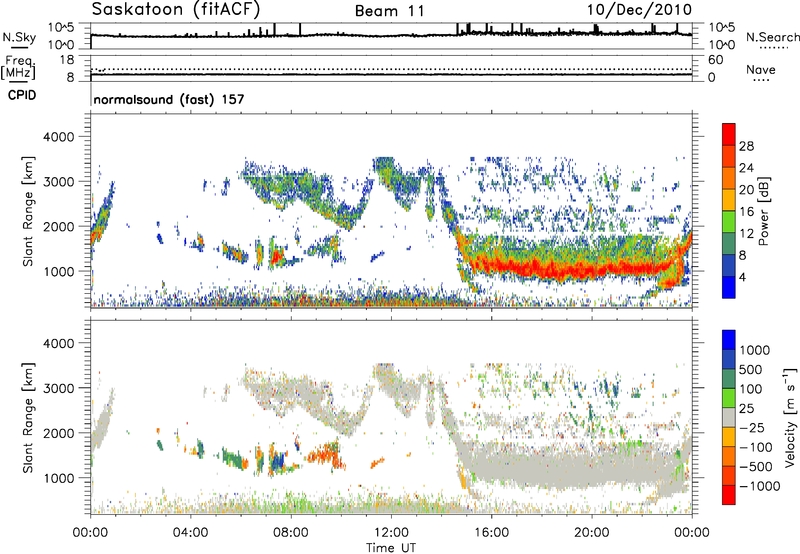800x554 pixels.
Task: Click the power panel 'Slant Range [km]' label
Action: pyautogui.click(x=28, y=211)
